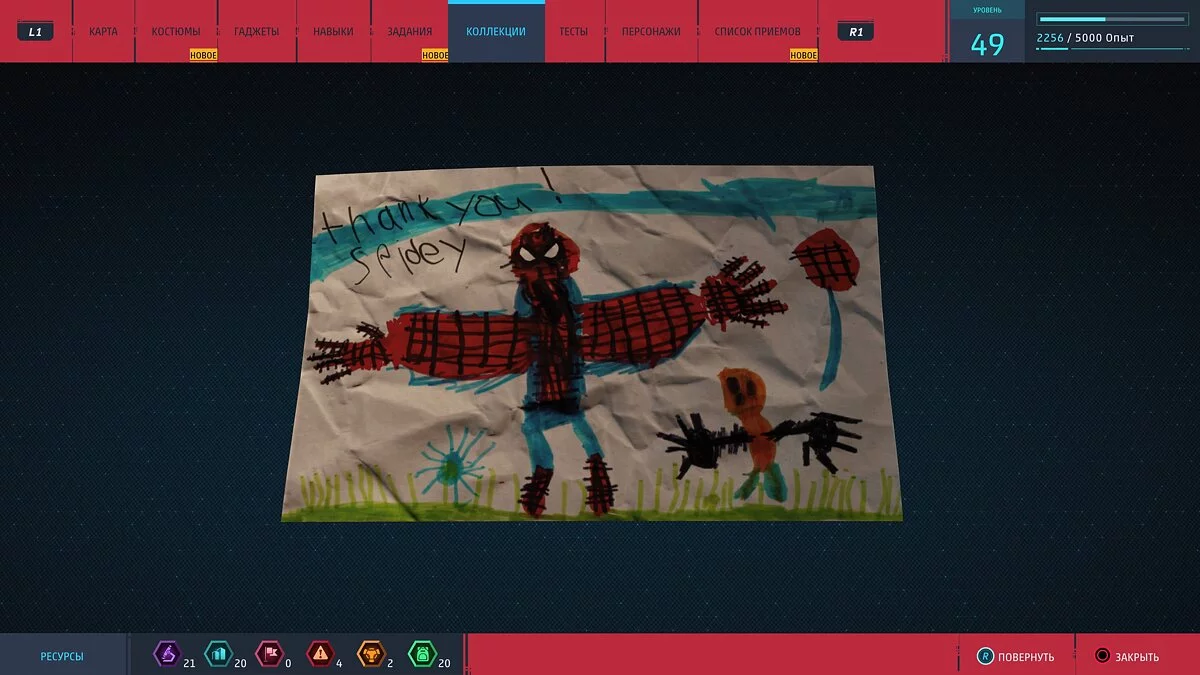The image size is (1200, 675).
Task: Select the purple research token icon
Action: (166, 654)
